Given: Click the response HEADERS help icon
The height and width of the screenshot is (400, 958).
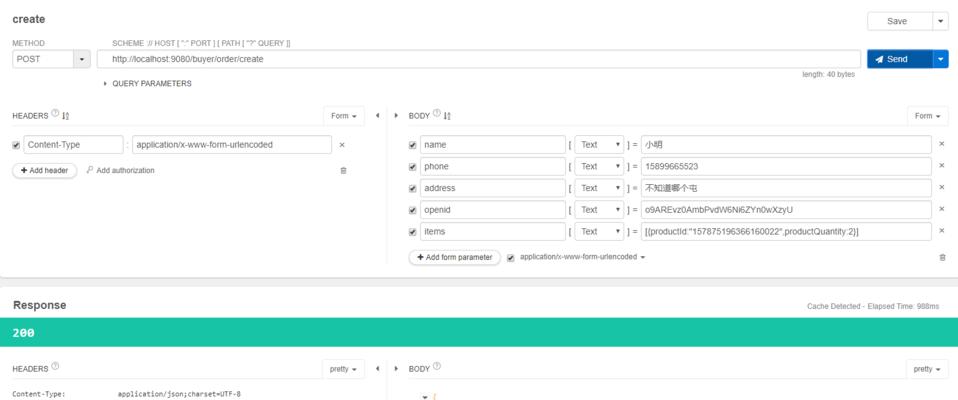Looking at the screenshot, I should 55,366.
